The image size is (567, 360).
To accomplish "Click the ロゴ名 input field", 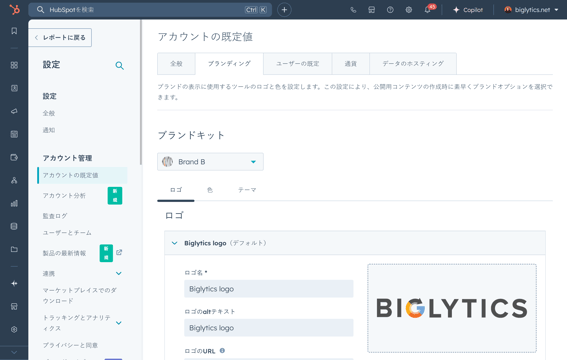I will coord(269,289).
